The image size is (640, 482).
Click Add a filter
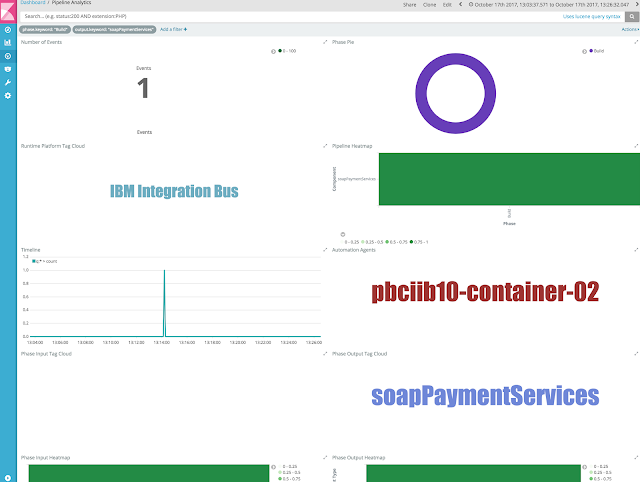[173, 29]
